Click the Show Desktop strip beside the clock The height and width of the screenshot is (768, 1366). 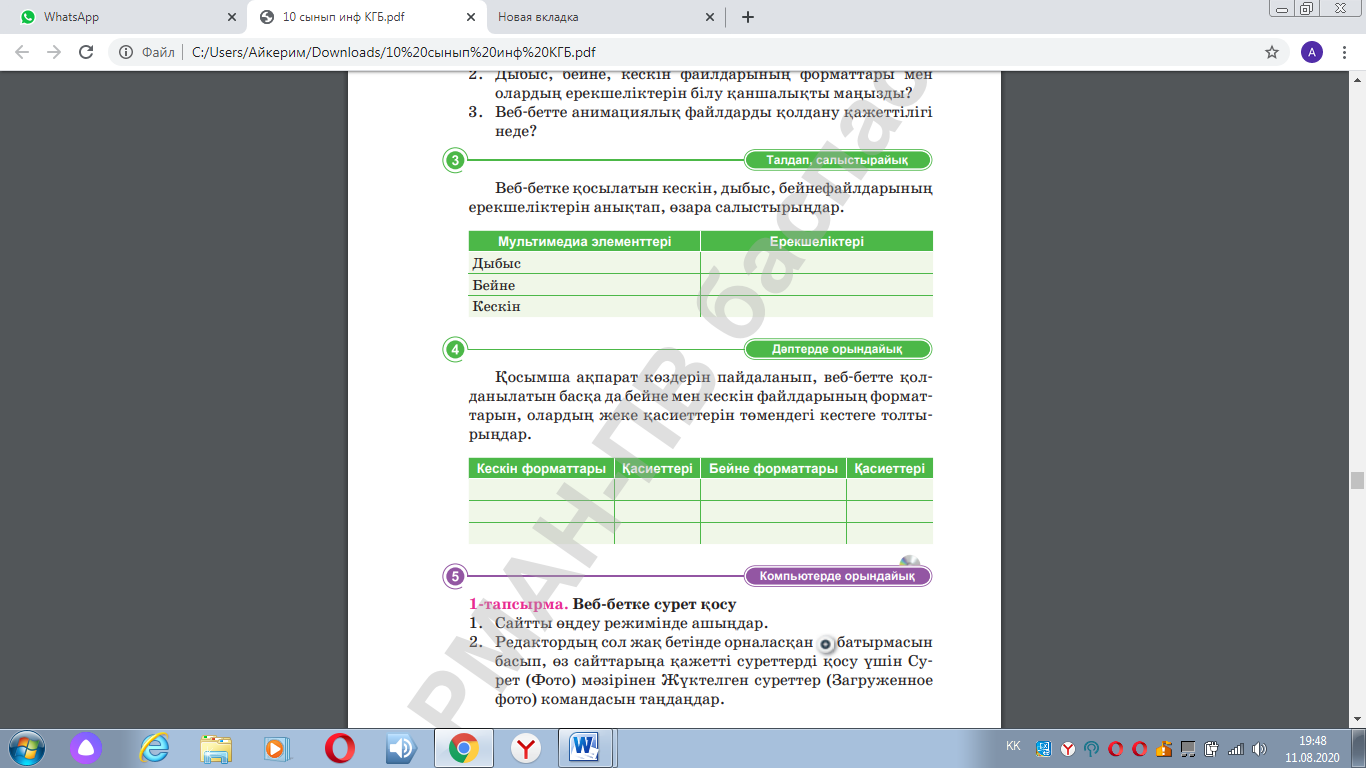coord(1359,748)
